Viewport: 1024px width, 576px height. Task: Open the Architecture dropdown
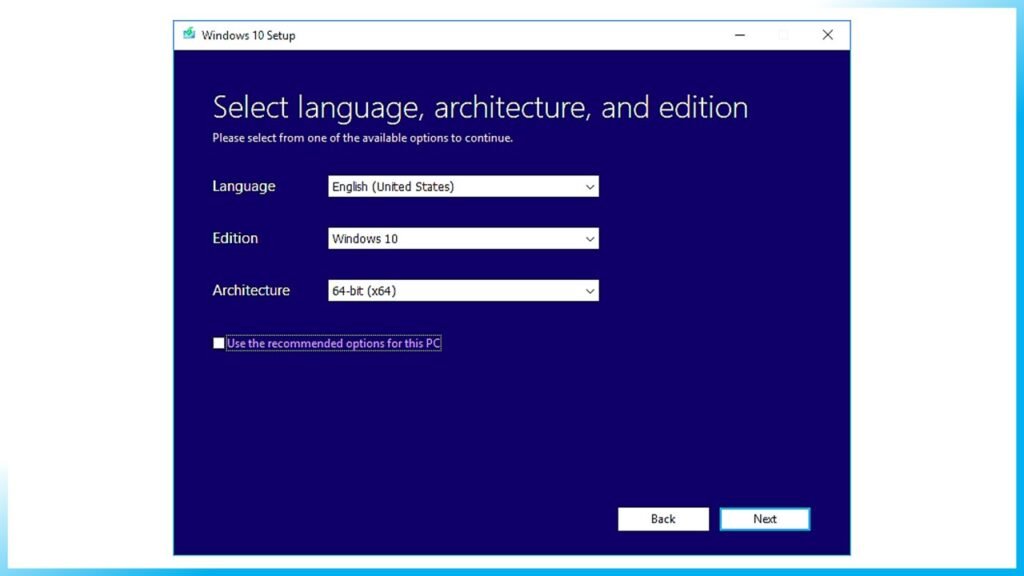click(462, 290)
